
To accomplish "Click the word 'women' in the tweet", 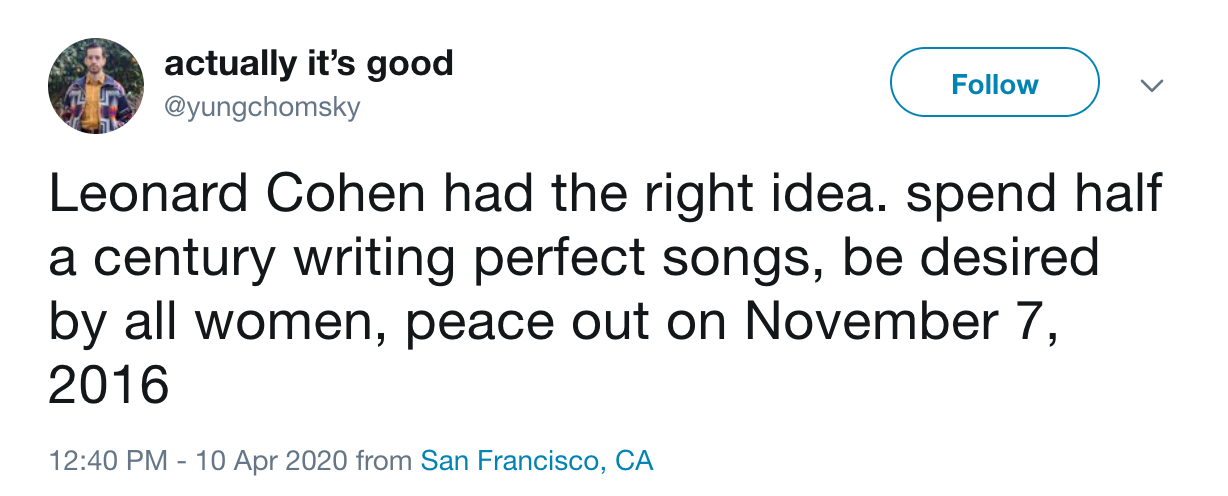I will [311, 322].
